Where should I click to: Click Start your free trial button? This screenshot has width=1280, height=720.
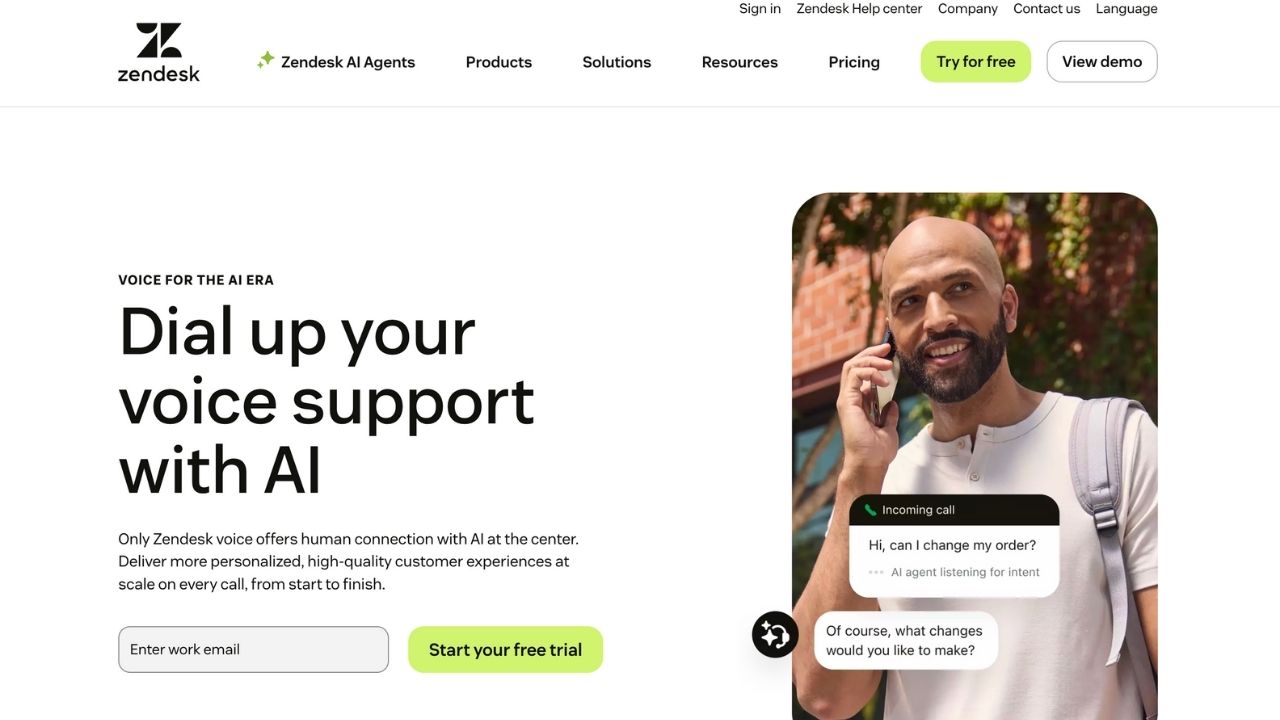(x=505, y=650)
